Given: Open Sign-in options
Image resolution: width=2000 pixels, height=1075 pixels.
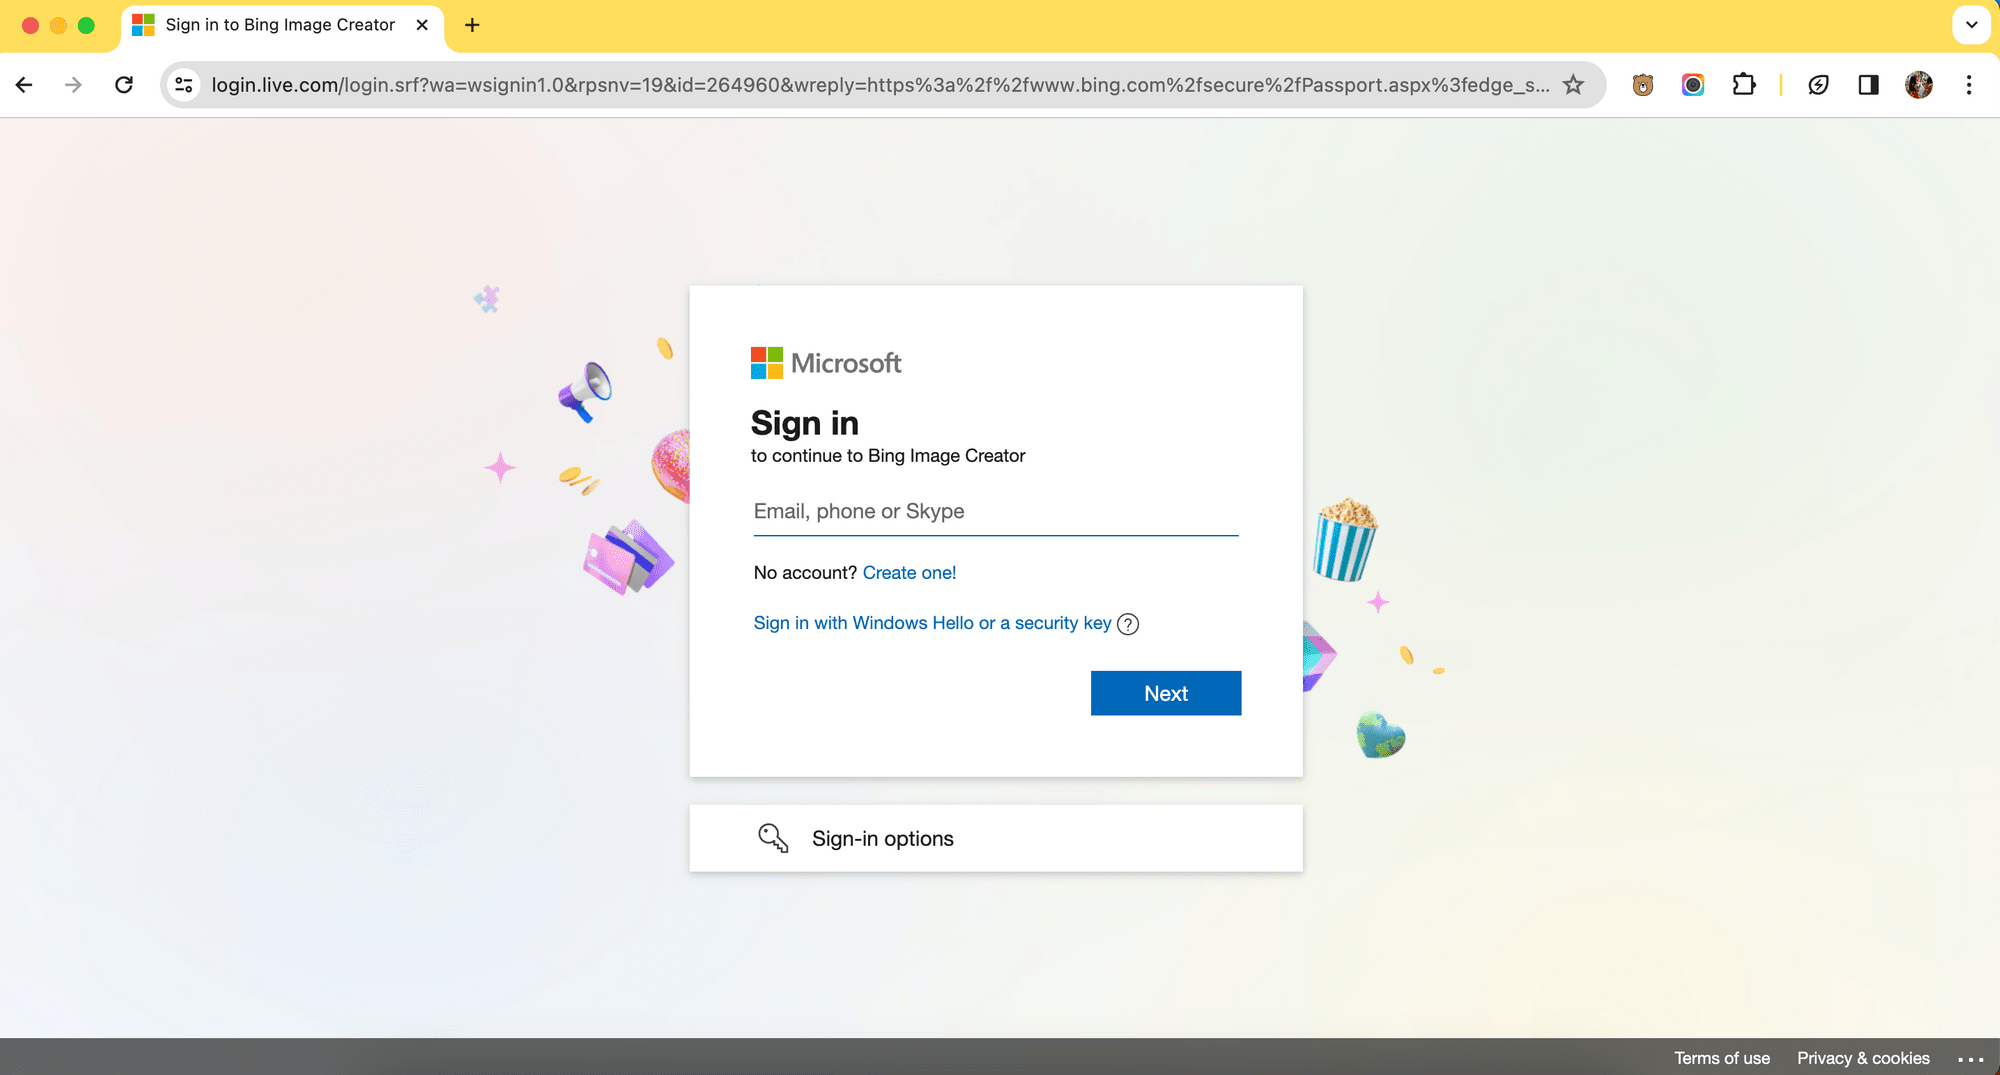Looking at the screenshot, I should click(996, 838).
